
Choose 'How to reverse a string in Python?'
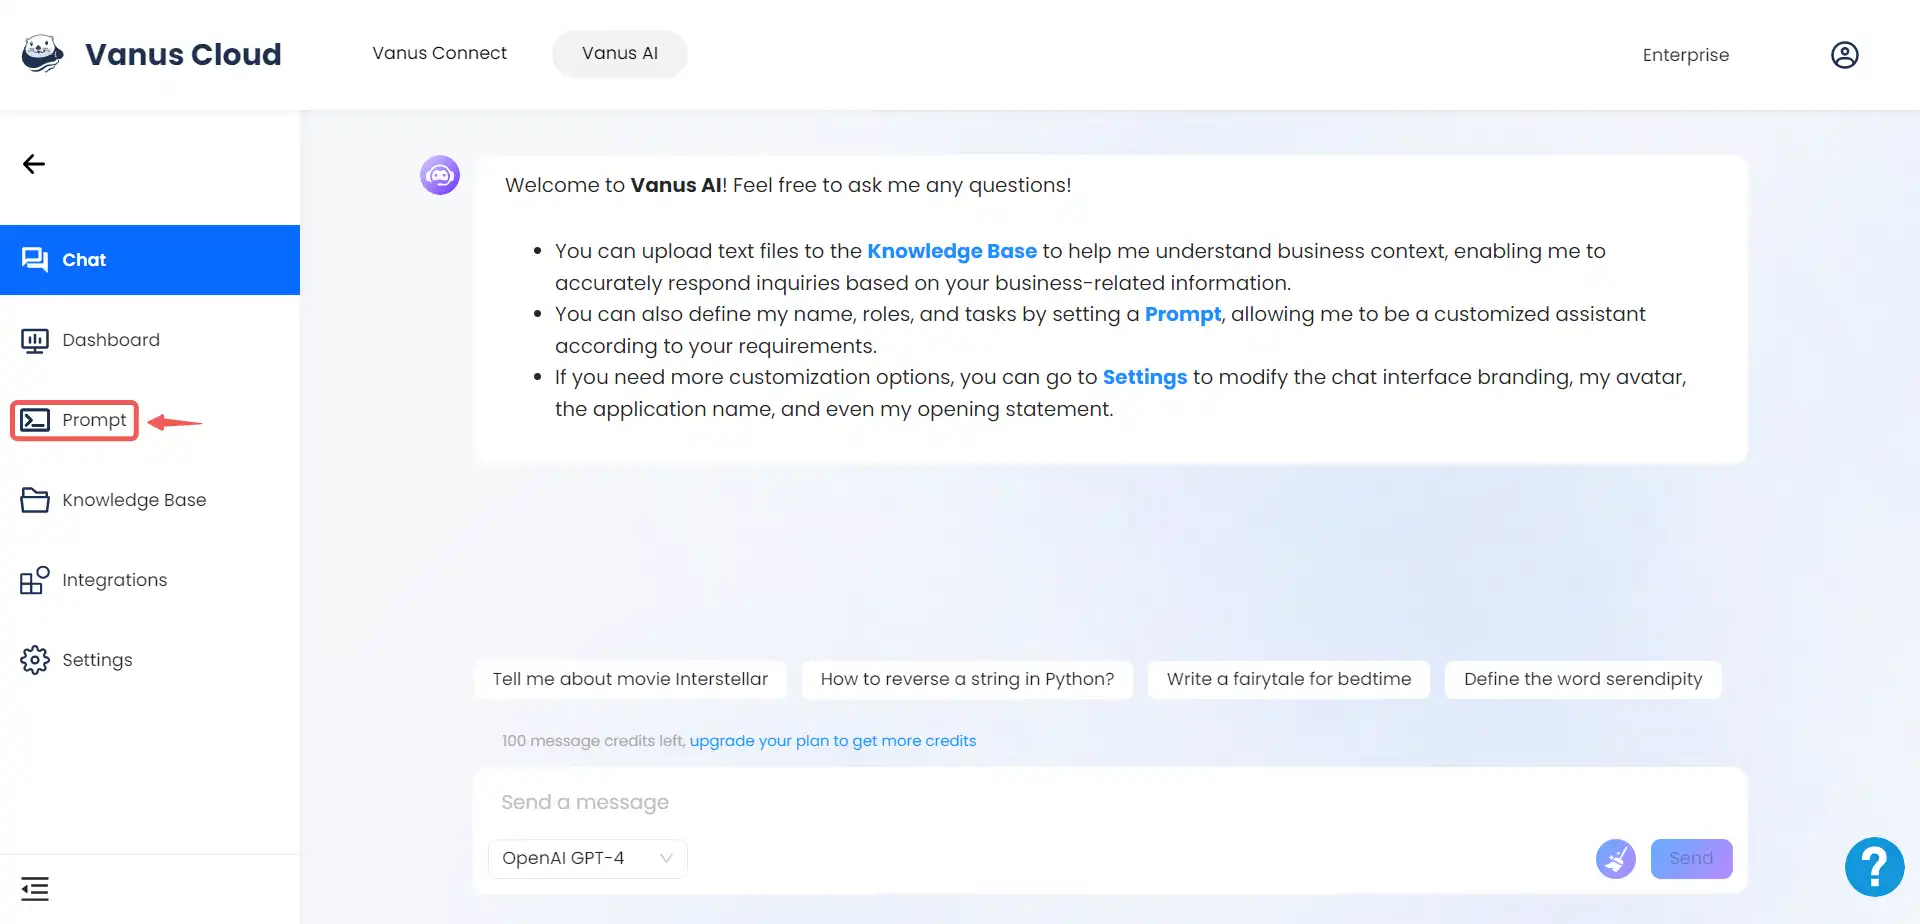967,679
